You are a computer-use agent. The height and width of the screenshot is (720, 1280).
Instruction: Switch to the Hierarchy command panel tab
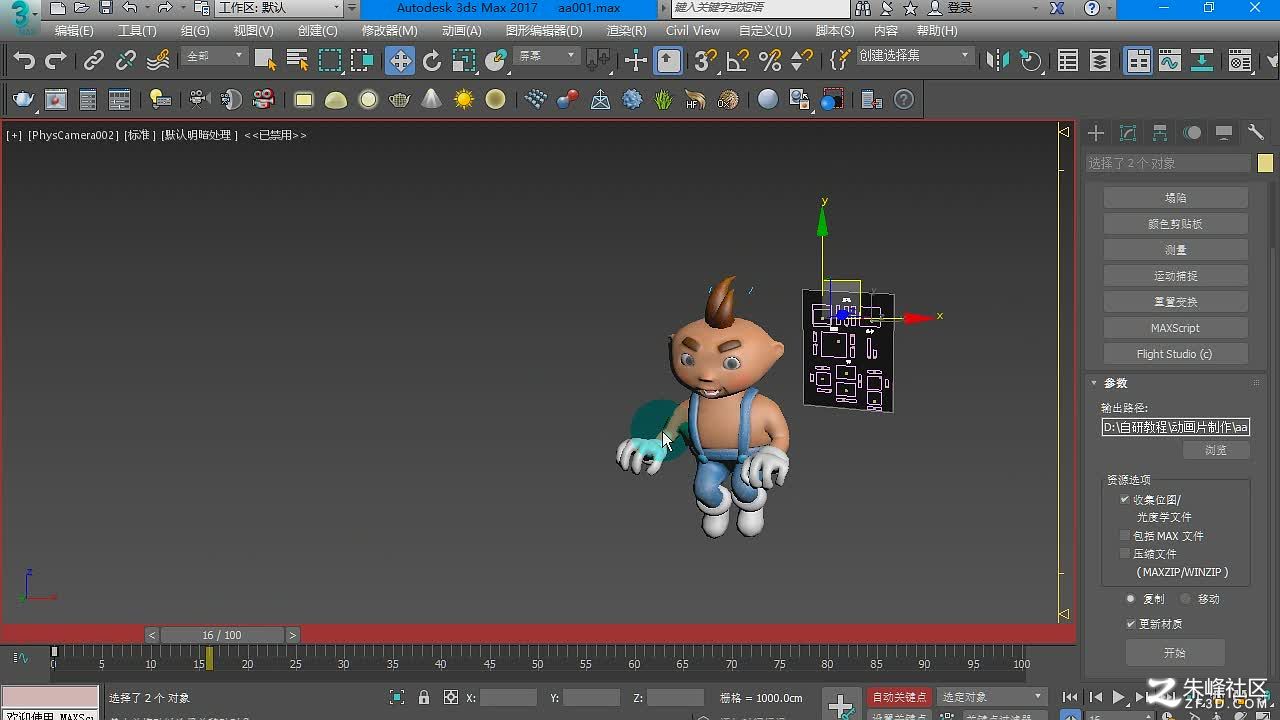(x=1160, y=133)
